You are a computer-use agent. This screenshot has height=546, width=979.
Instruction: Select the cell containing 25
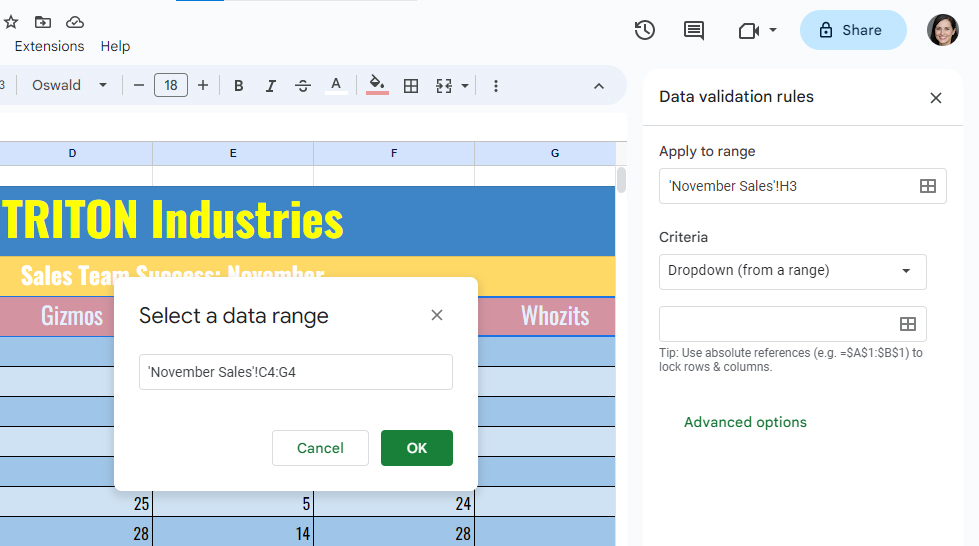click(76, 503)
